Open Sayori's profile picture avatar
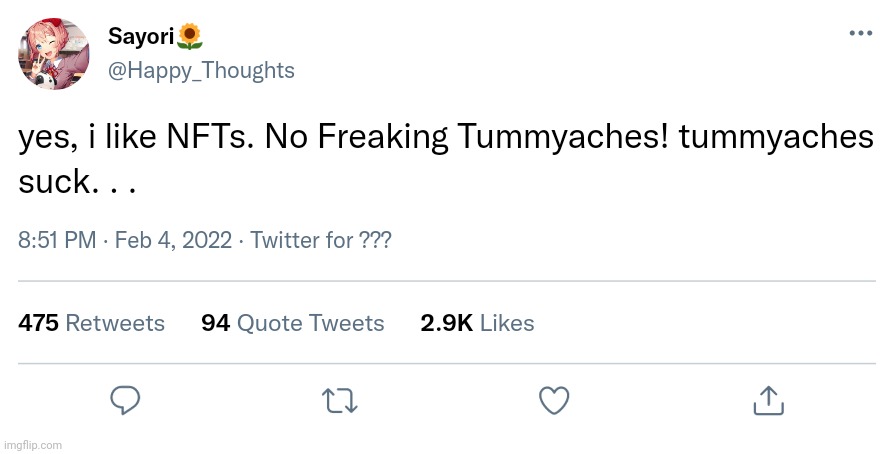Image resolution: width=894 pixels, height=454 pixels. (55, 53)
